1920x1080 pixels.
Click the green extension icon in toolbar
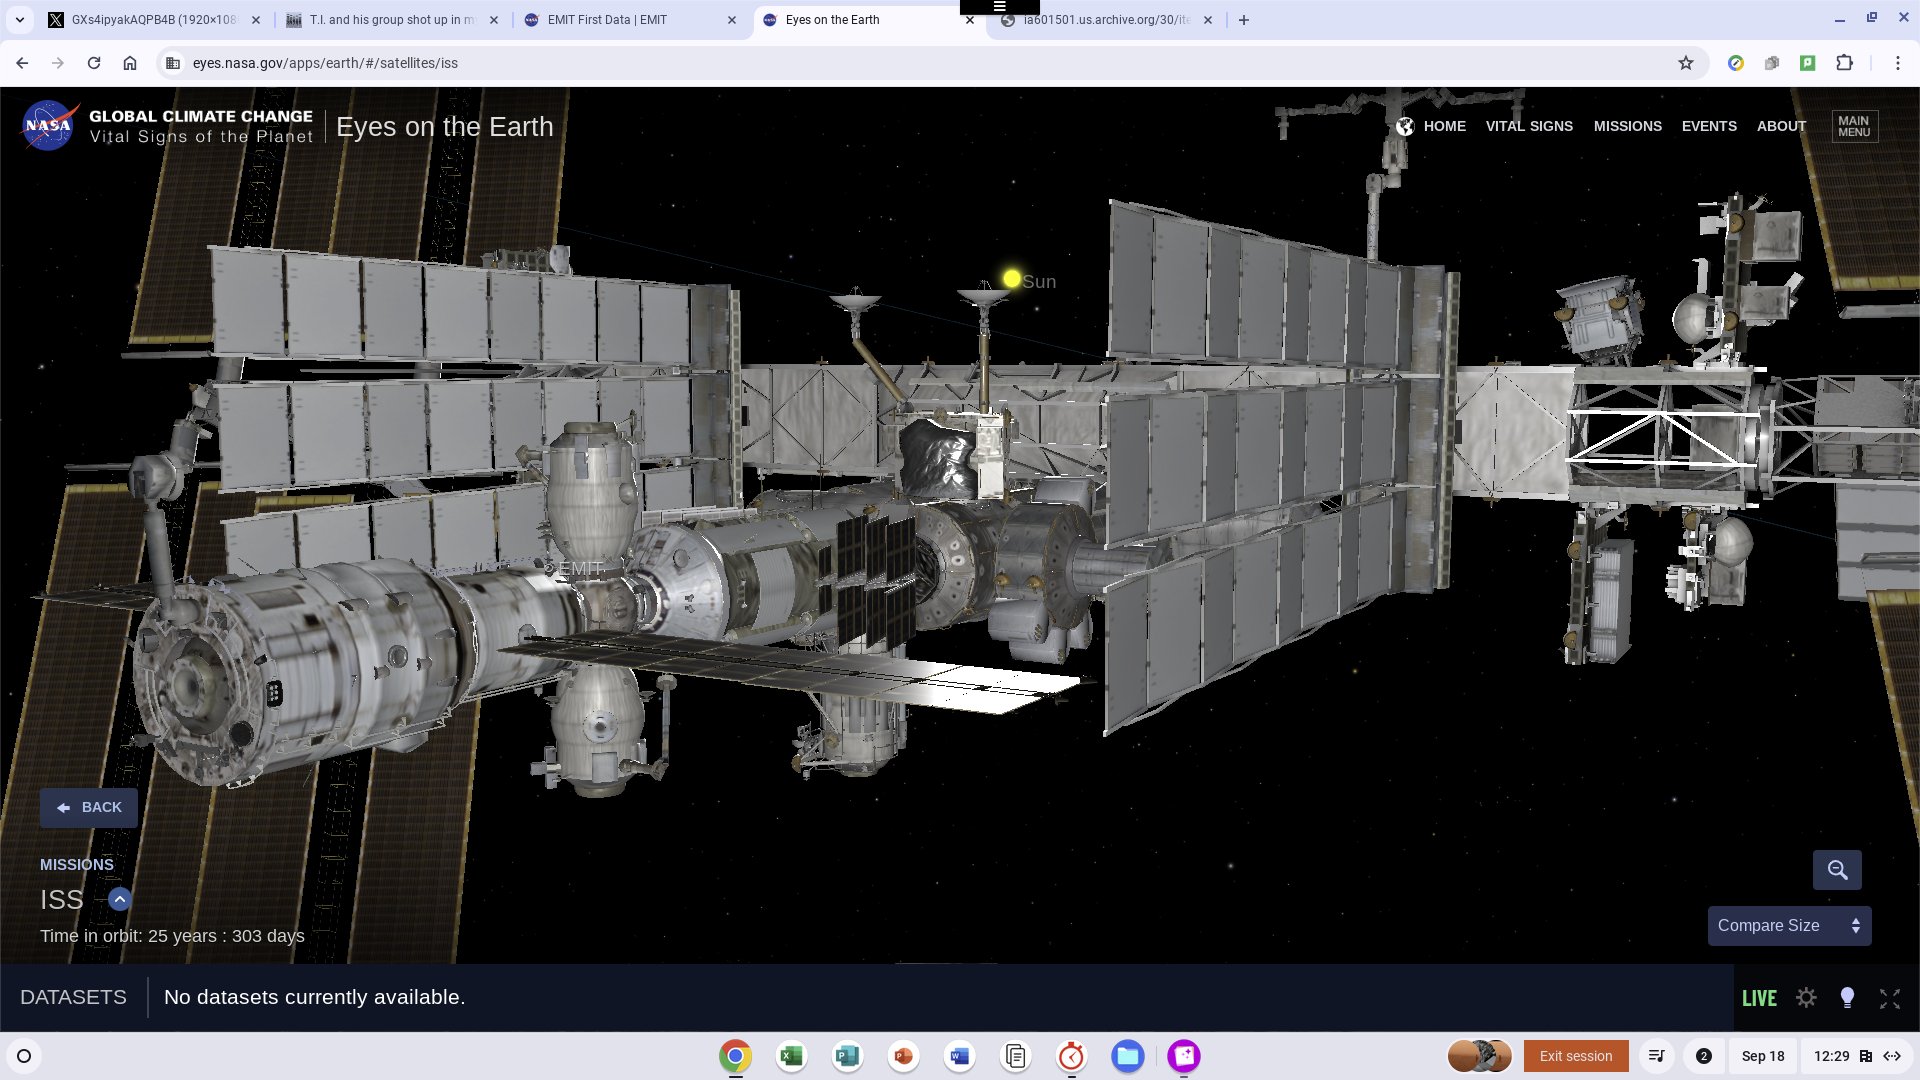1807,63
